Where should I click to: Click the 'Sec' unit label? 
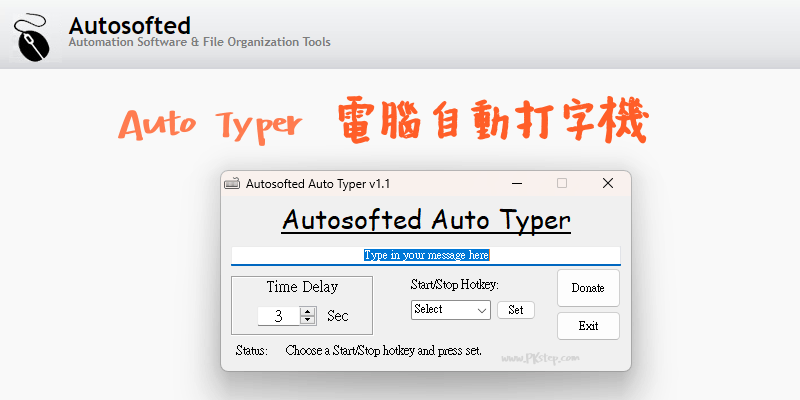point(338,316)
